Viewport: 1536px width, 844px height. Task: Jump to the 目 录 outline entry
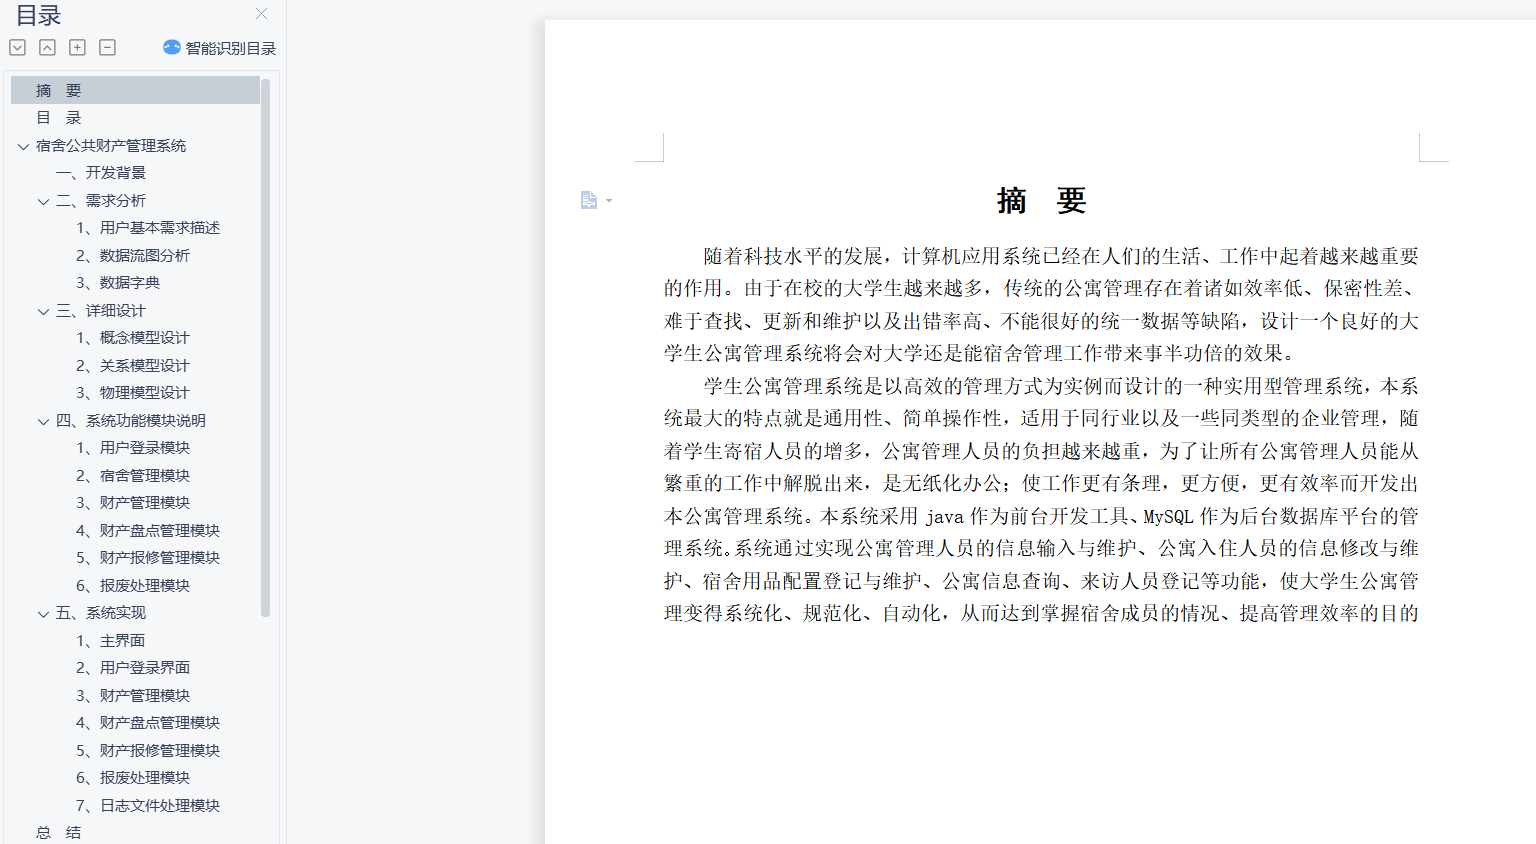[x=58, y=118]
